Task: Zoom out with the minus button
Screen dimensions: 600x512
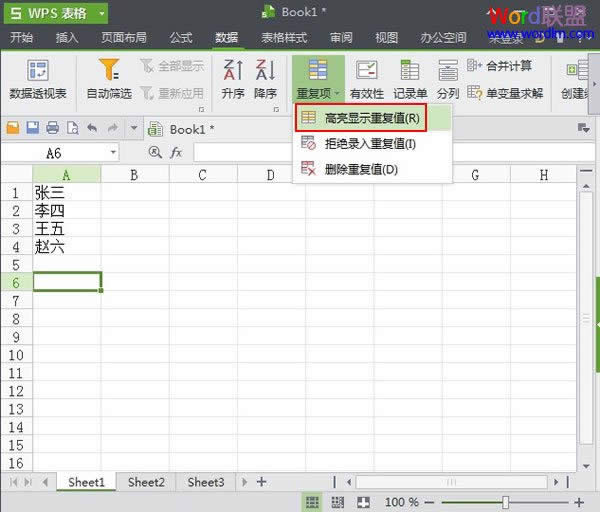Action: [x=429, y=502]
